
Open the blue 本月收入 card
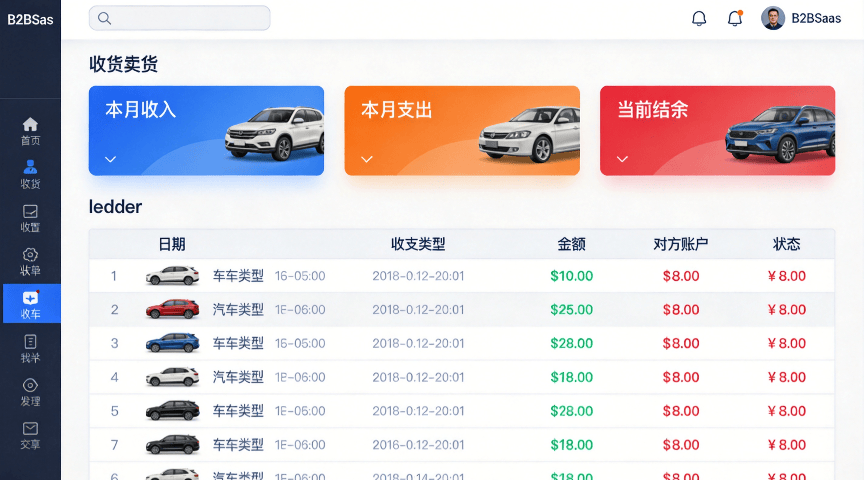pyautogui.click(x=206, y=131)
